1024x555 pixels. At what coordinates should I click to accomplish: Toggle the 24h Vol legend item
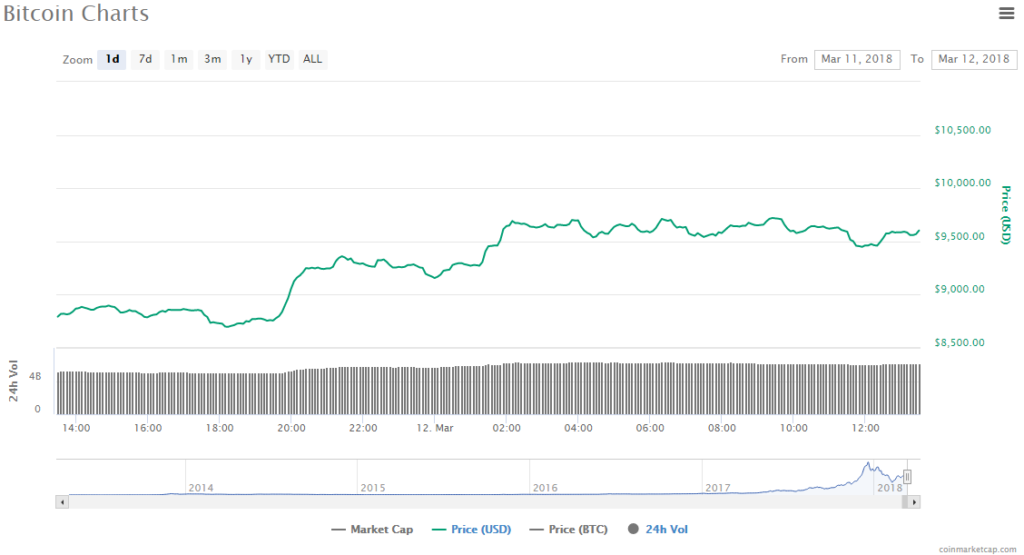pos(658,529)
